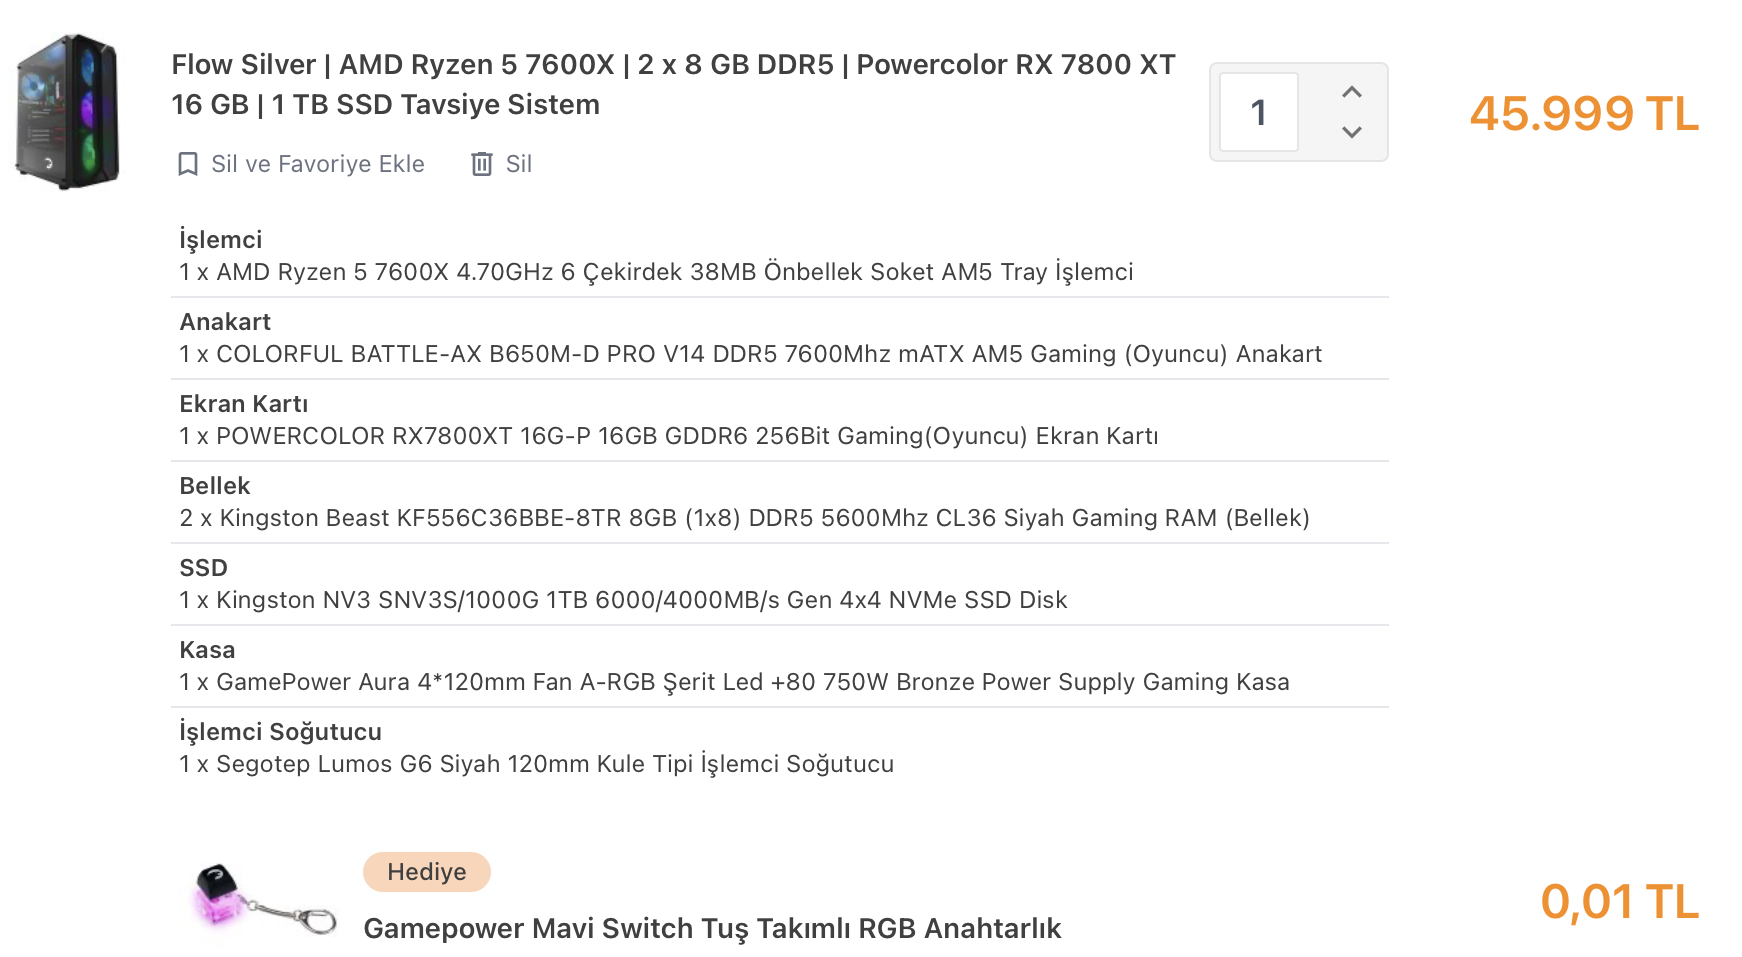This screenshot has width=1742, height=957.
Task: Open the Flow Silver PC case thumbnail
Action: (68, 111)
